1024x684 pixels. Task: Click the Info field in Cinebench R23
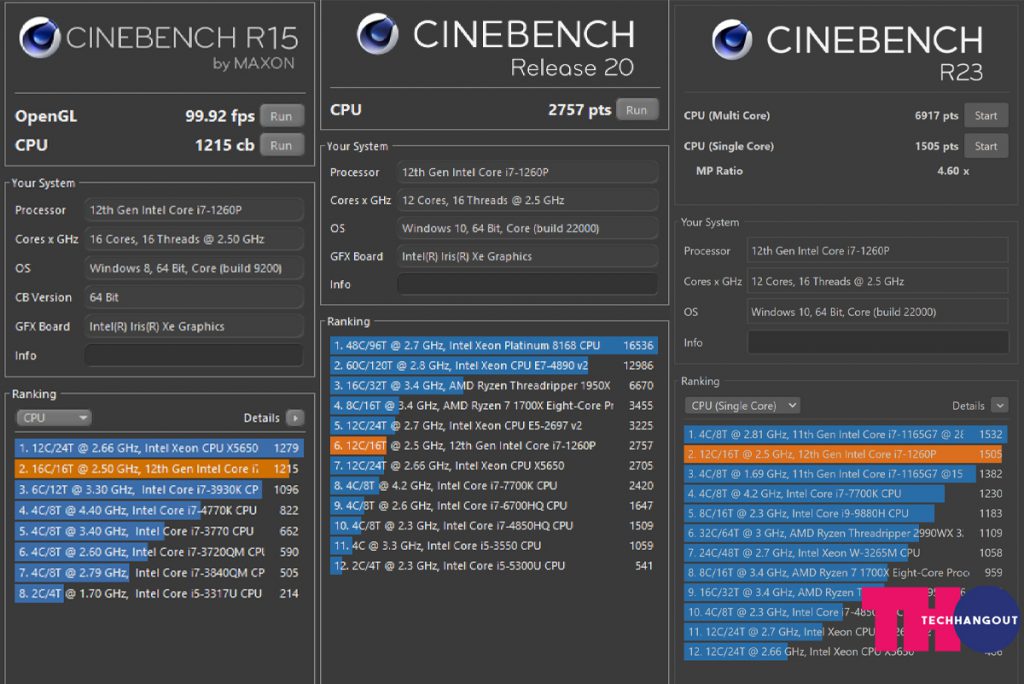tap(877, 342)
